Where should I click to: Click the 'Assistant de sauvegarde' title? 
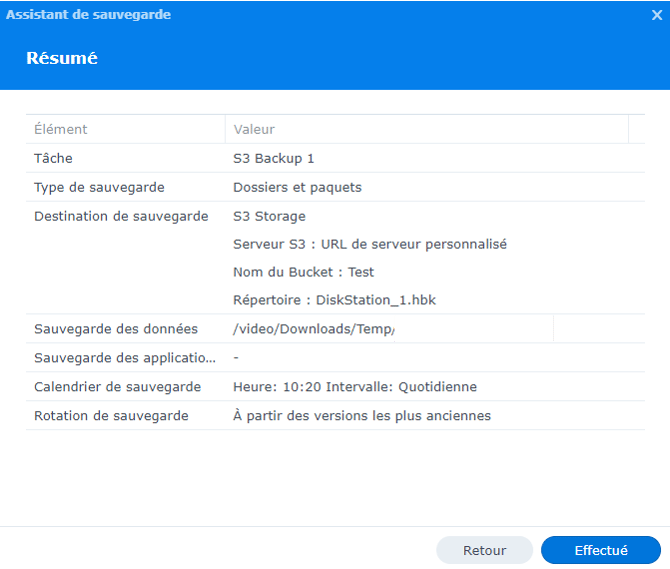[88, 15]
